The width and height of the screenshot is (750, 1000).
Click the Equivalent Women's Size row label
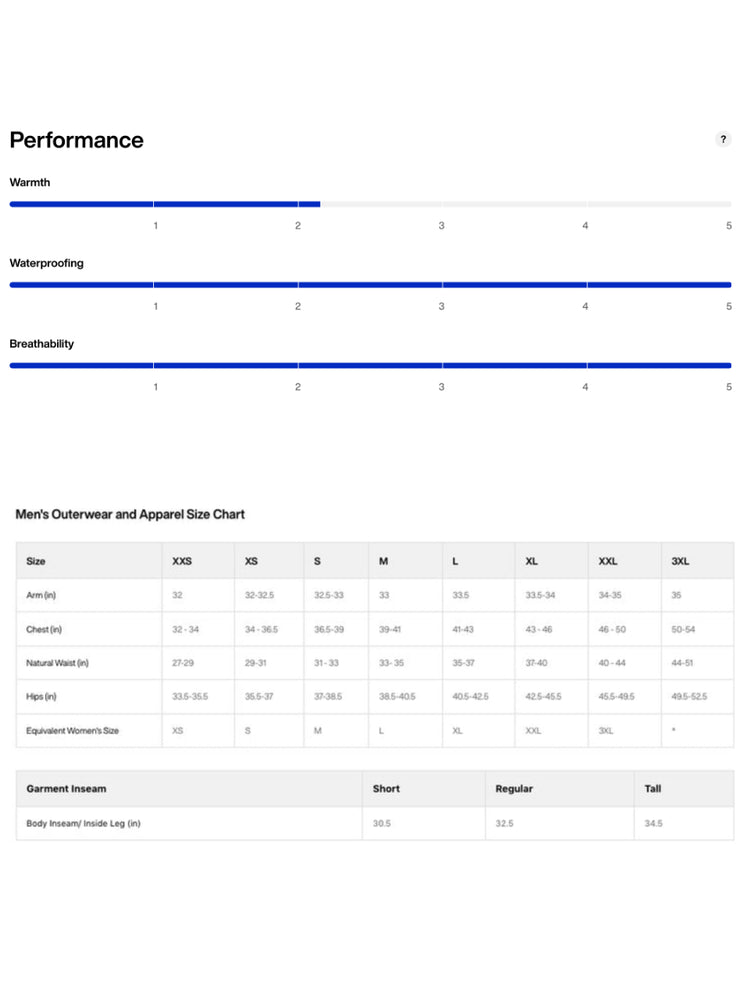(73, 731)
